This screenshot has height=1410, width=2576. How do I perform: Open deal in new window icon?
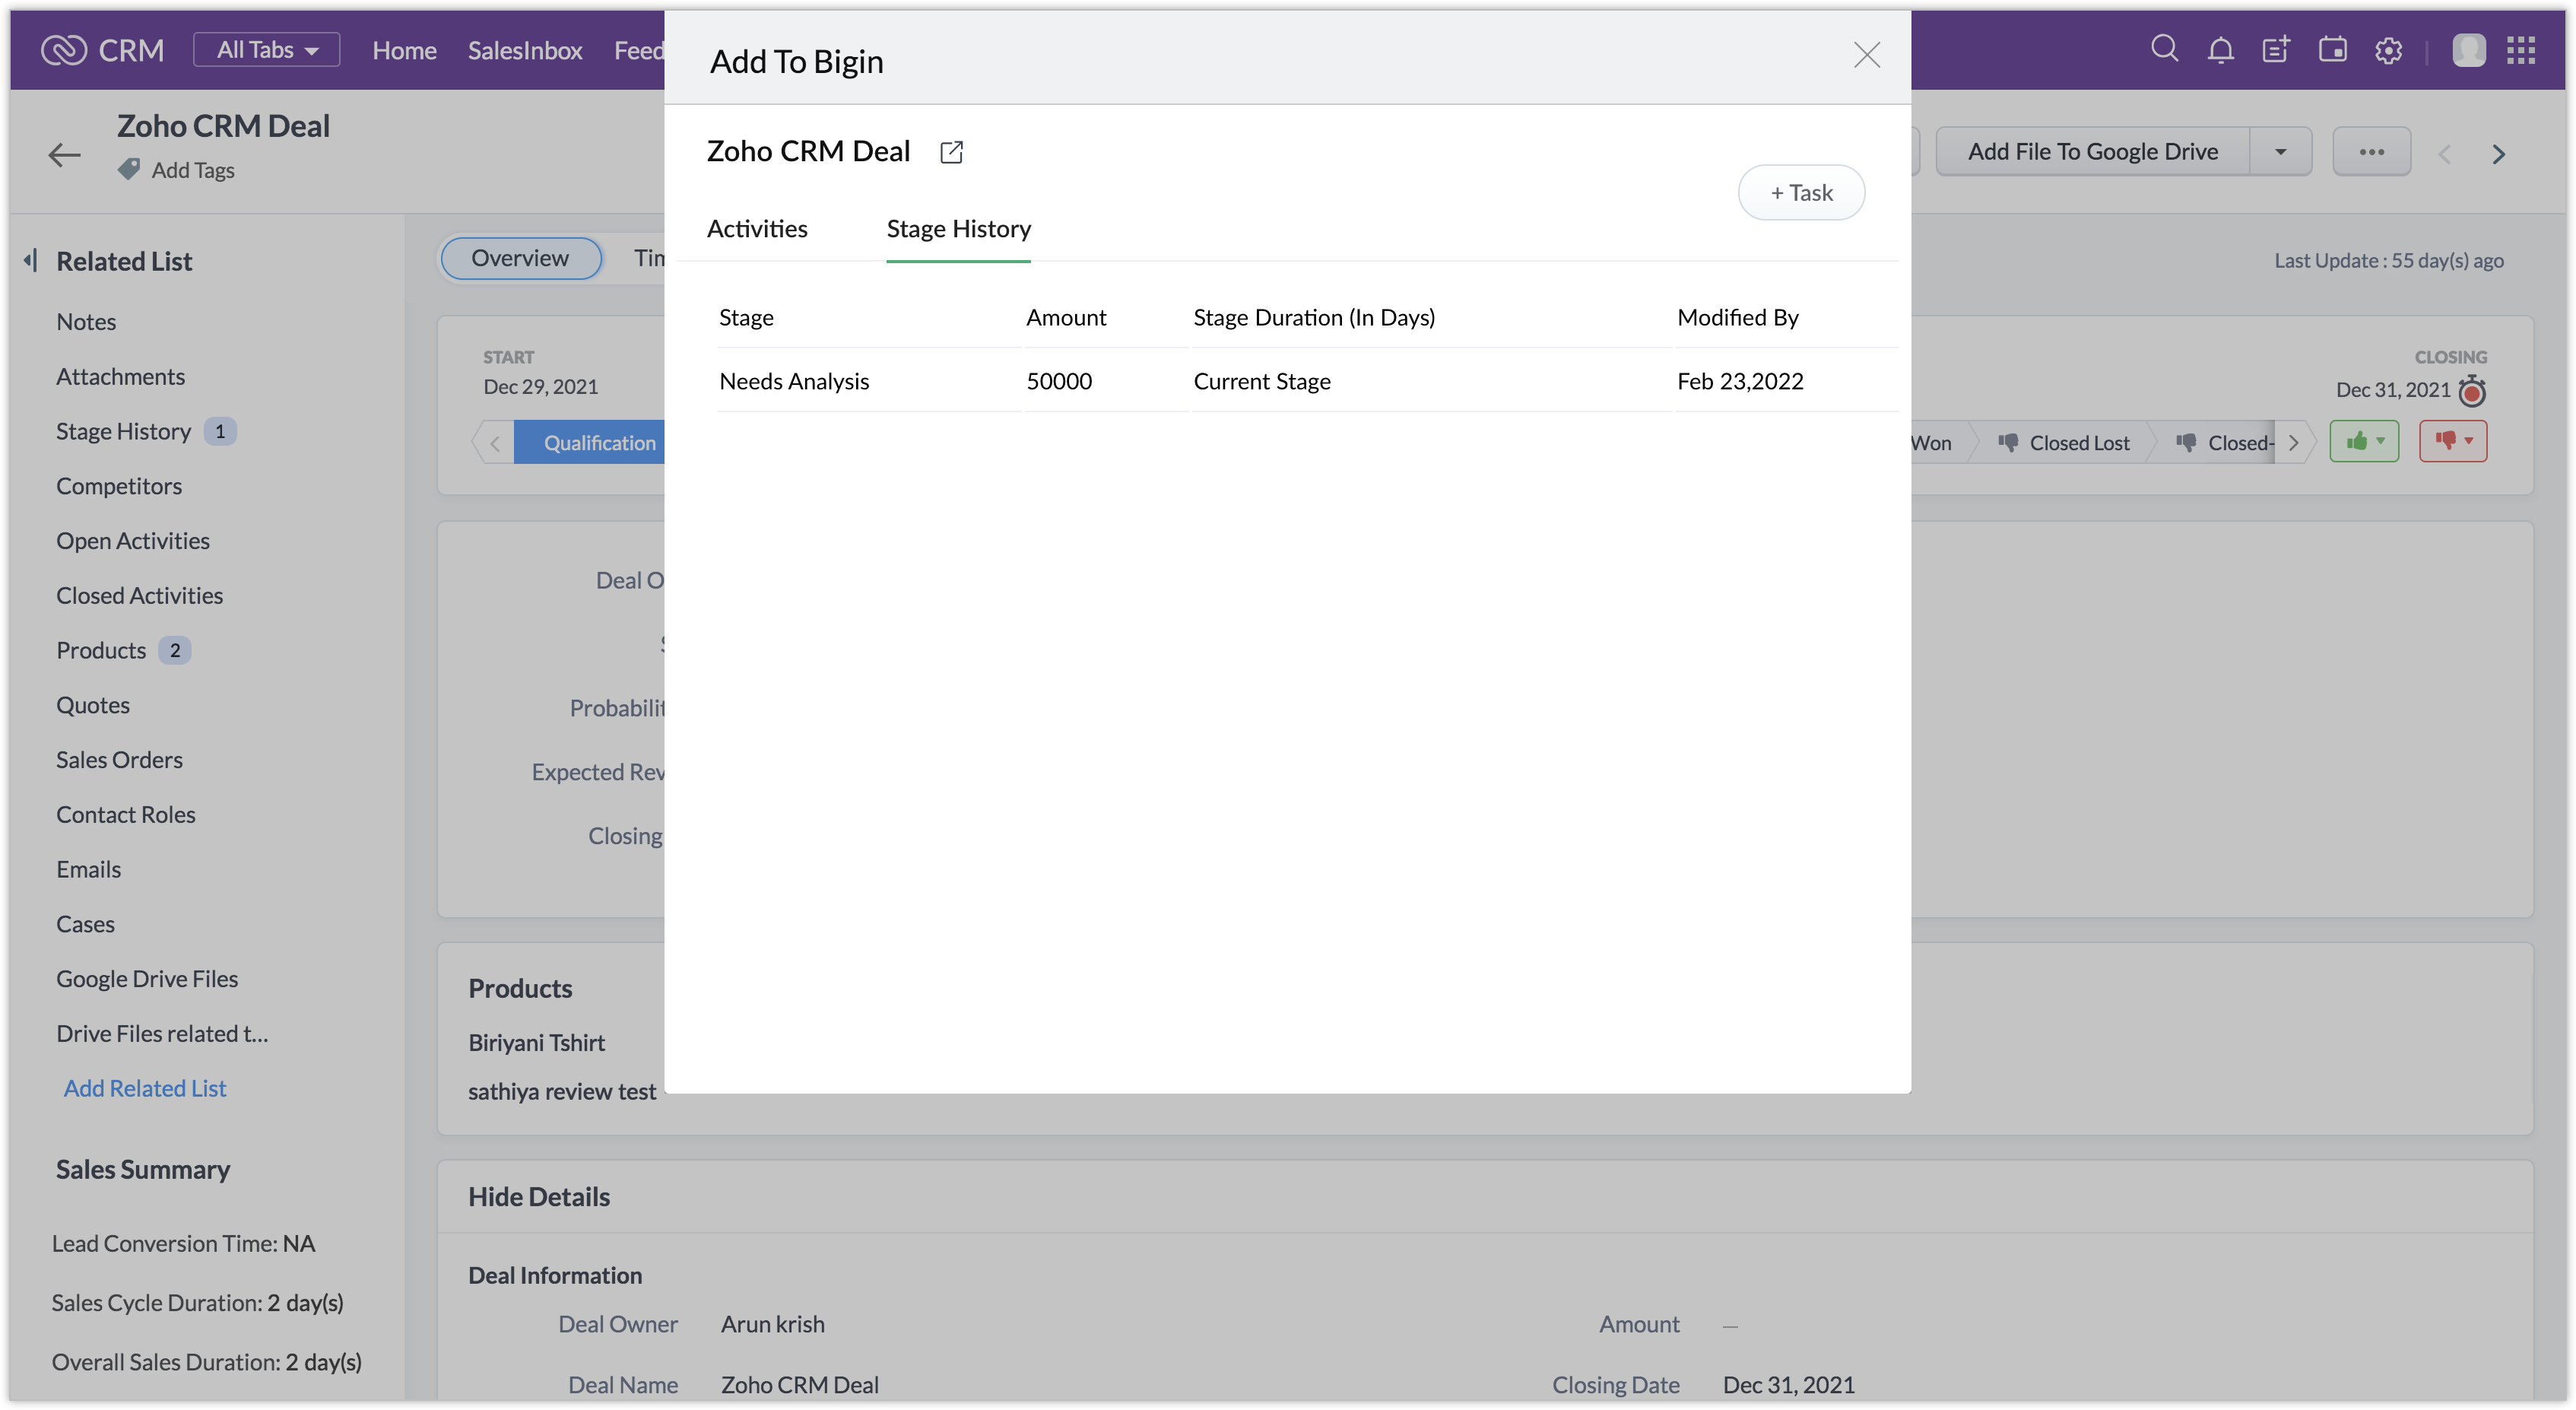(951, 152)
